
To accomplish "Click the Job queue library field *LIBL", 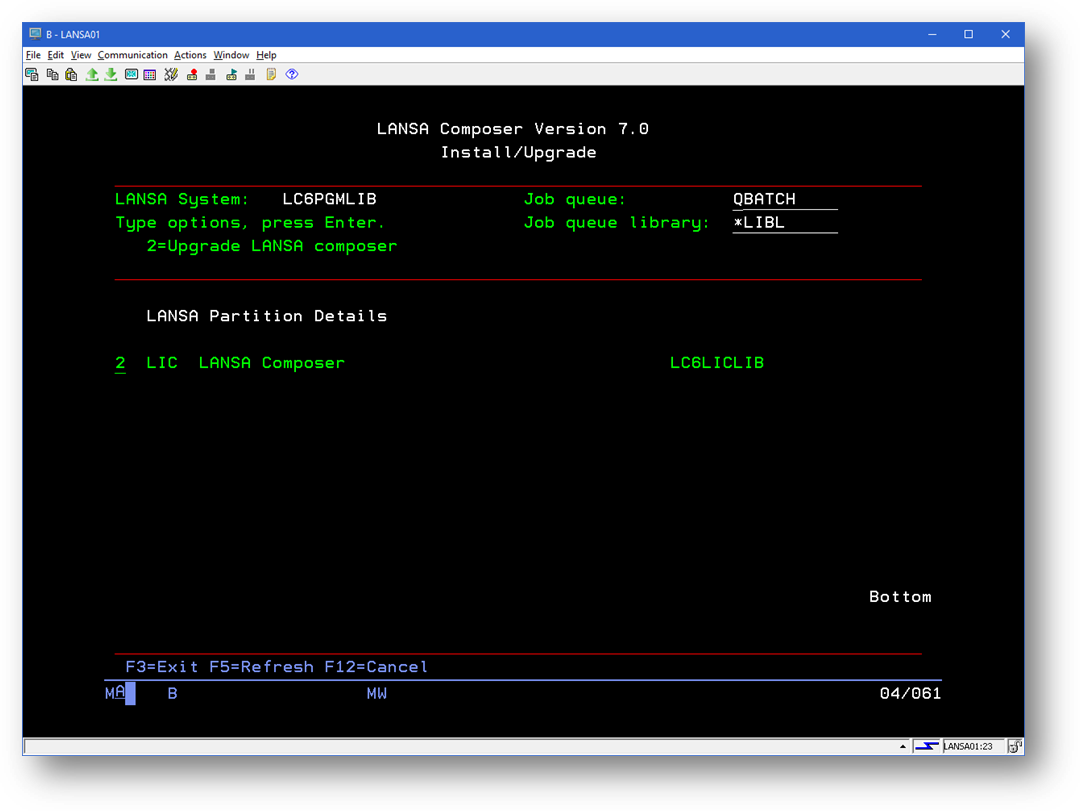I will (x=785, y=223).
